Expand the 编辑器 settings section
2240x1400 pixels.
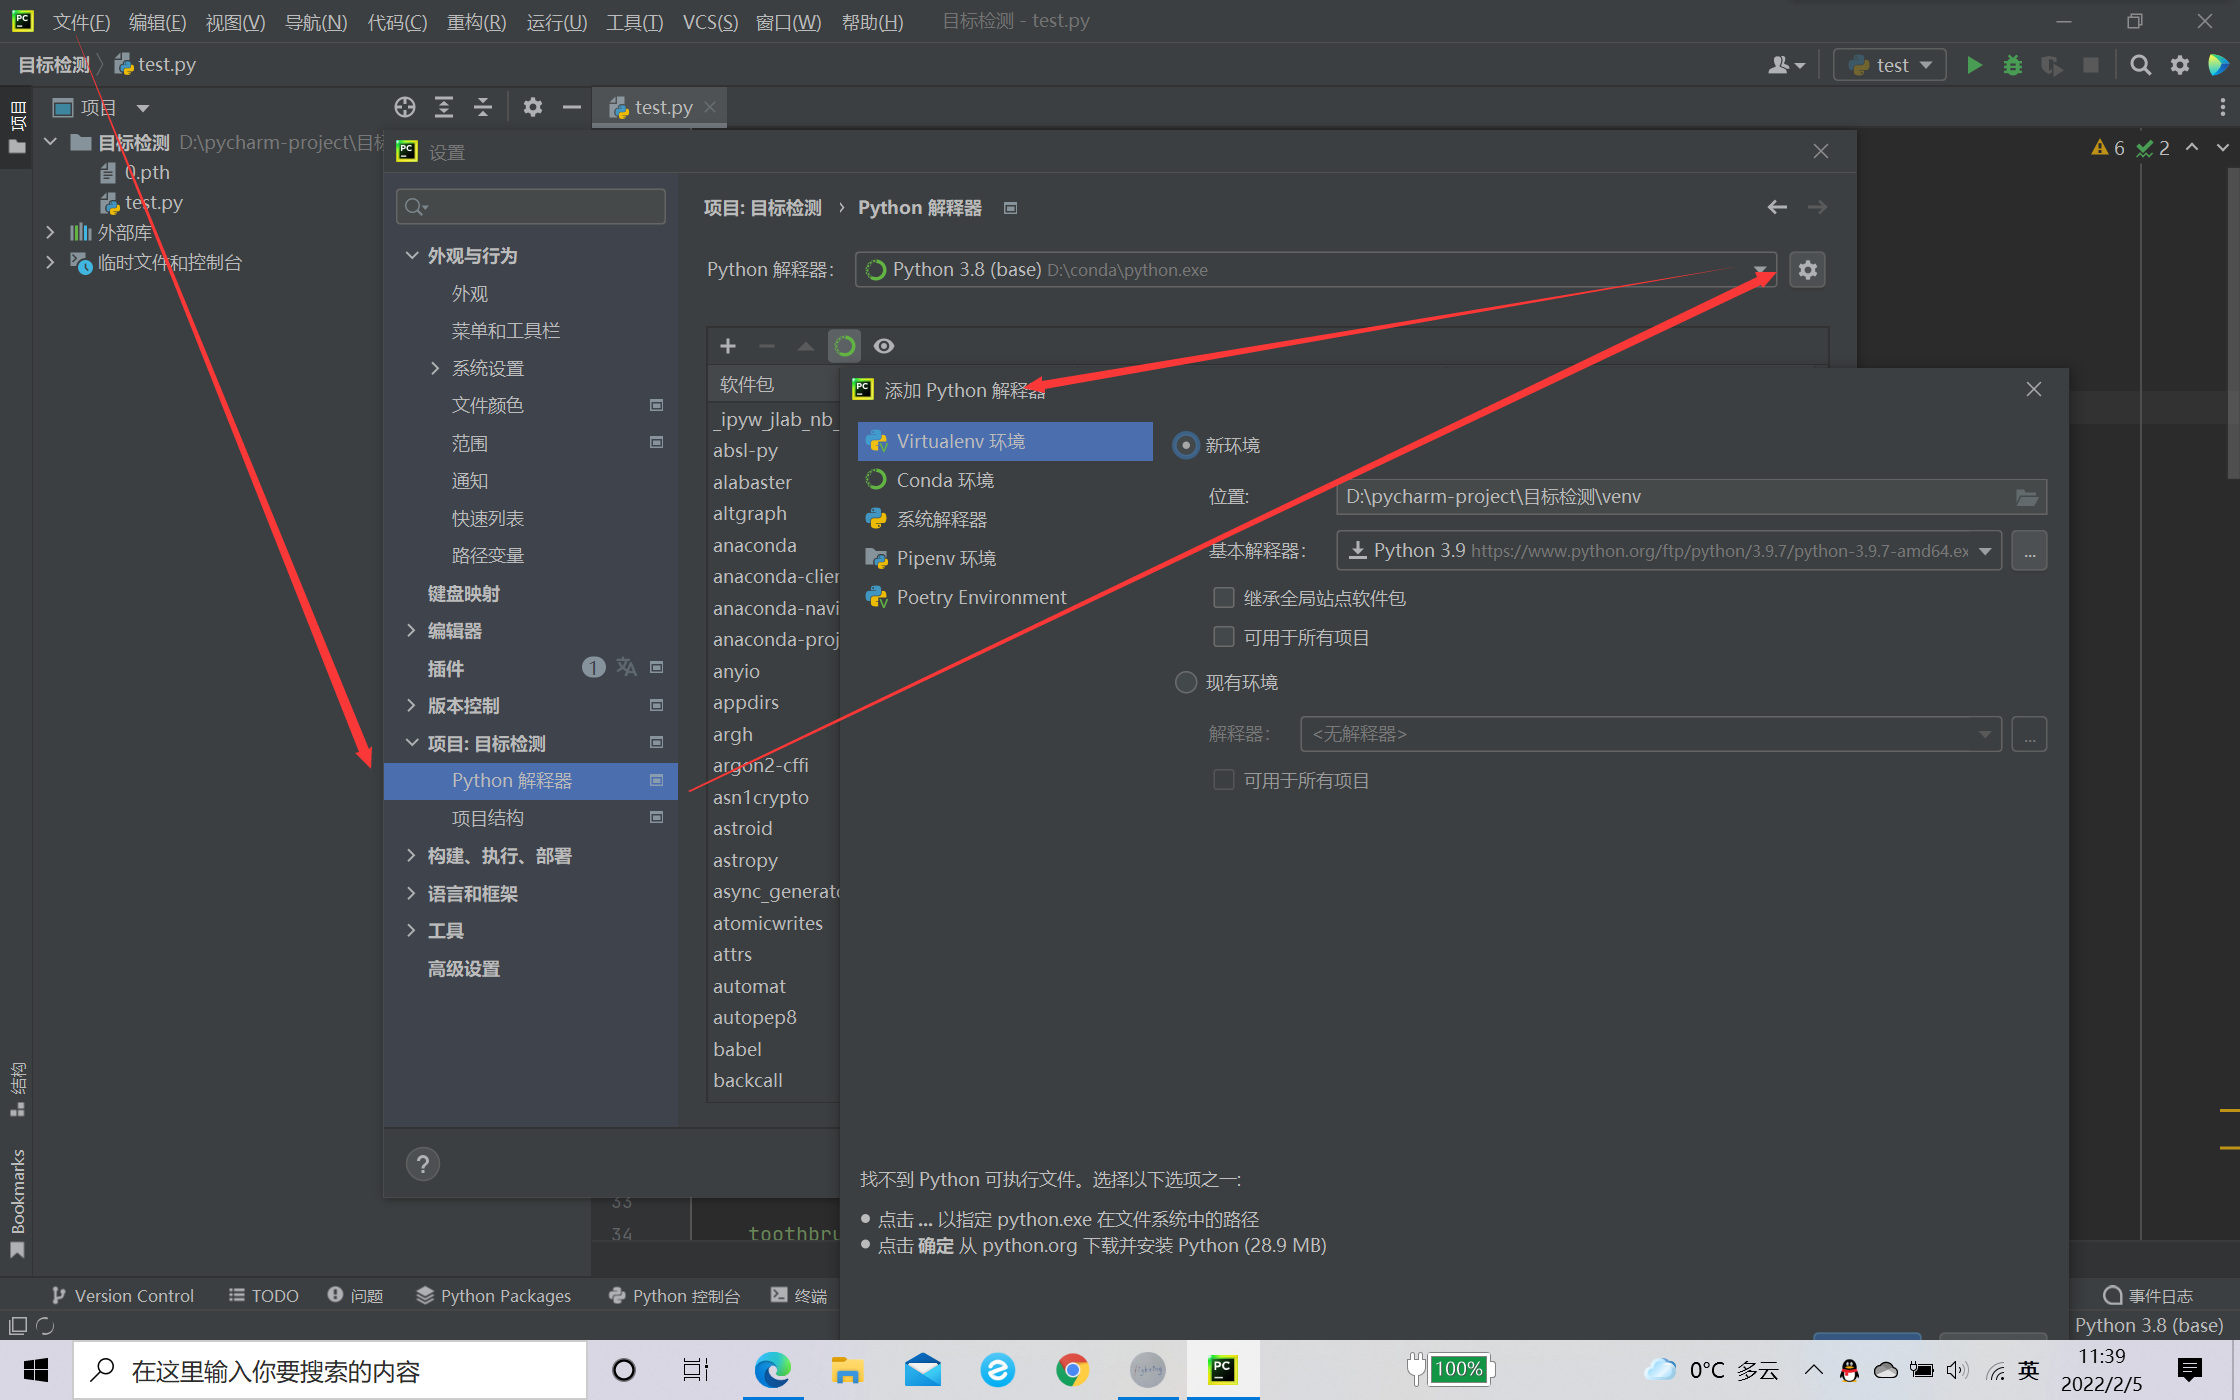(x=411, y=631)
